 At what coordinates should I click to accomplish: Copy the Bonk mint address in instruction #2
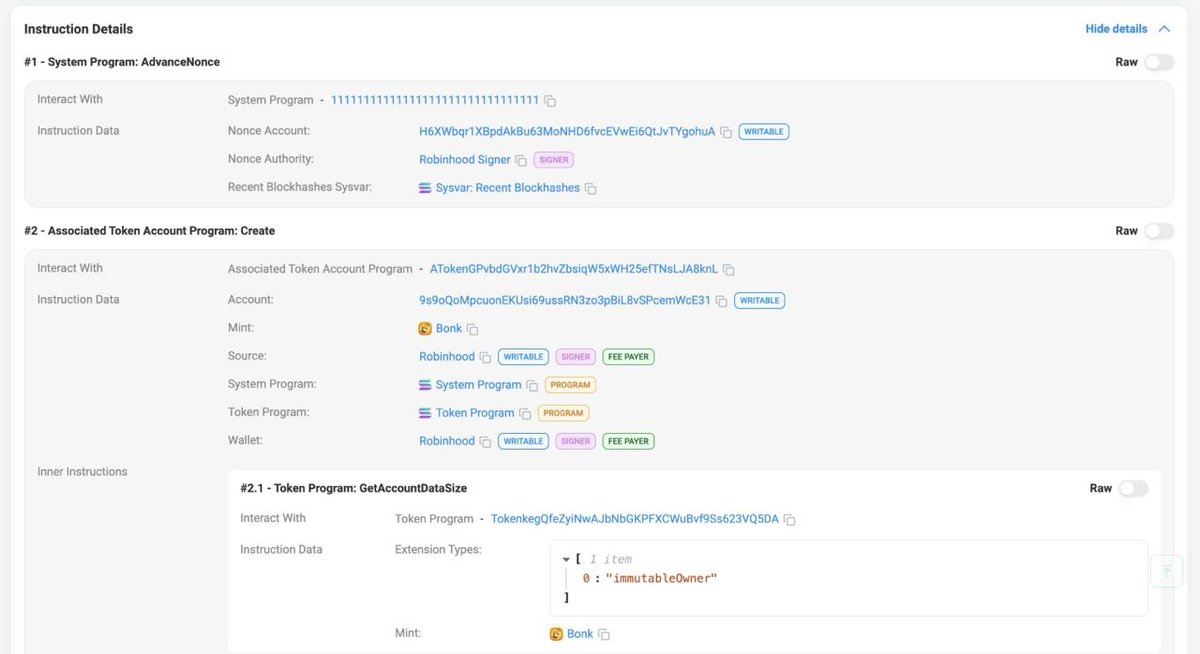click(x=473, y=329)
